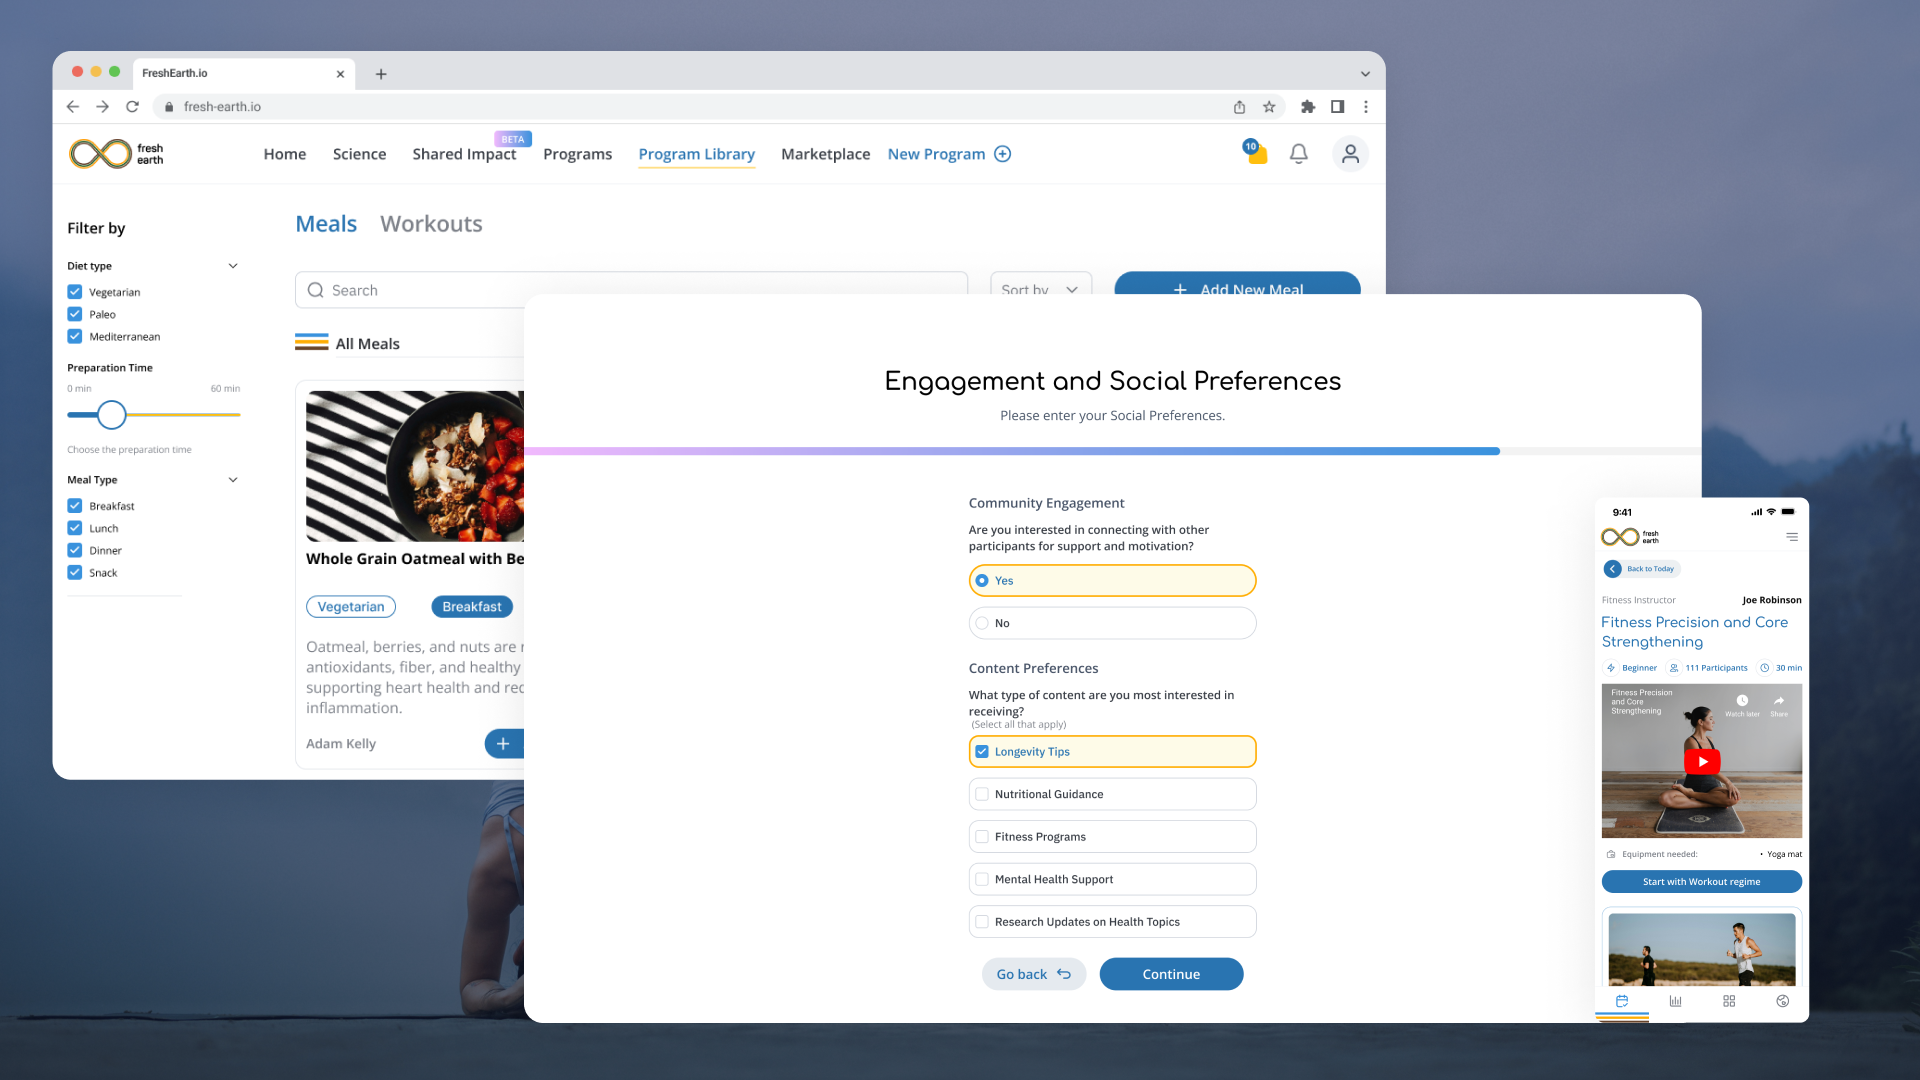1920x1080 pixels.
Task: Click the yellow messages icon with badge
Action: point(1256,153)
